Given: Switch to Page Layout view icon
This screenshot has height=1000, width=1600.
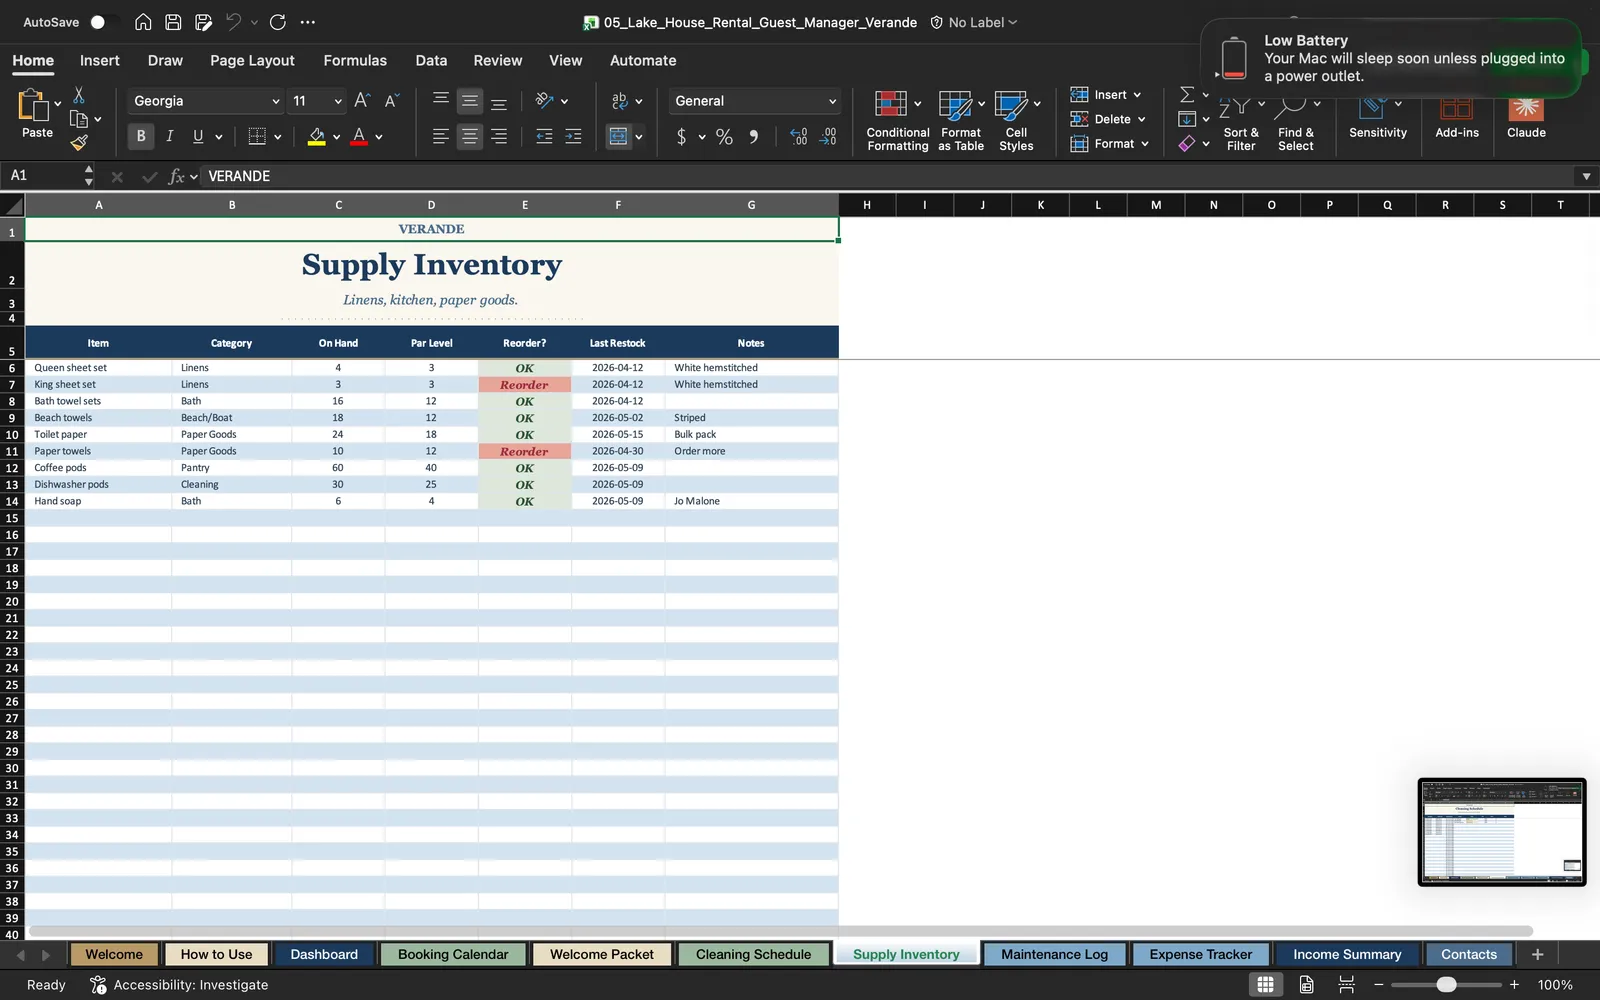Looking at the screenshot, I should (1306, 984).
